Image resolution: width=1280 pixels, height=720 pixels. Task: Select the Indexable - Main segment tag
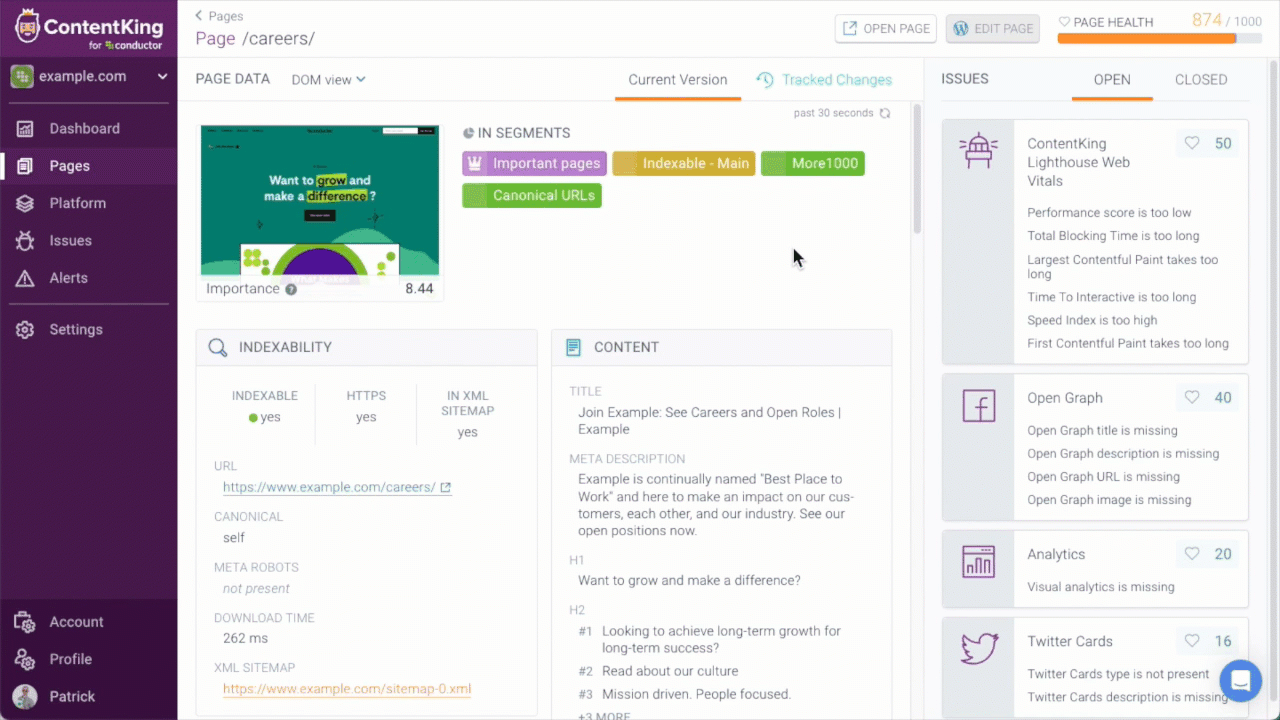point(684,163)
